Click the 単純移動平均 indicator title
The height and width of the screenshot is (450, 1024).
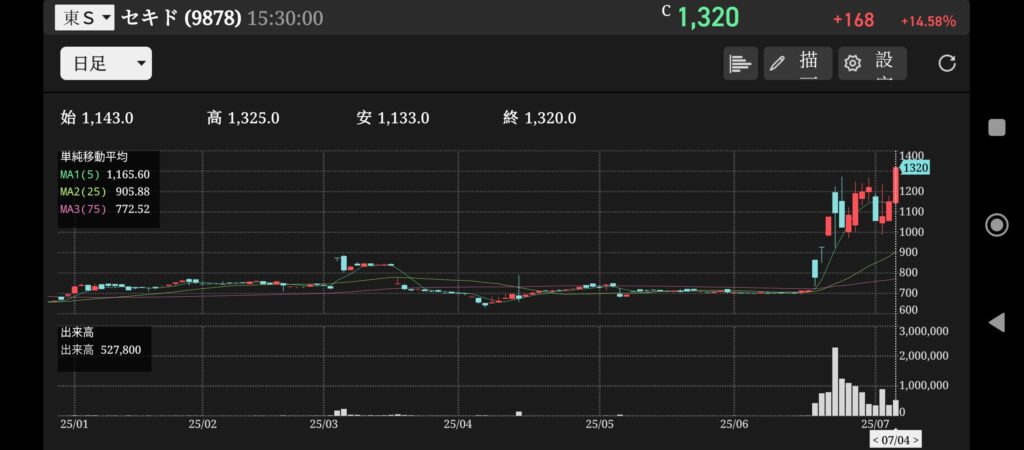94,157
